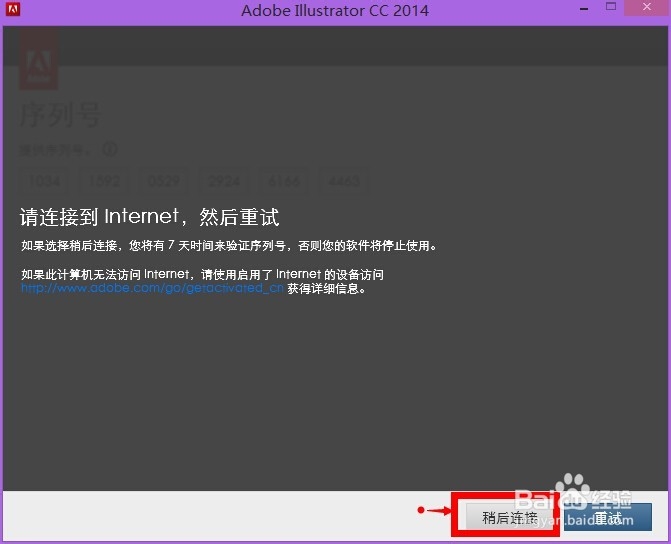
Task: Click the heading 请连接到 Internet，然后重试
Action: [150, 217]
